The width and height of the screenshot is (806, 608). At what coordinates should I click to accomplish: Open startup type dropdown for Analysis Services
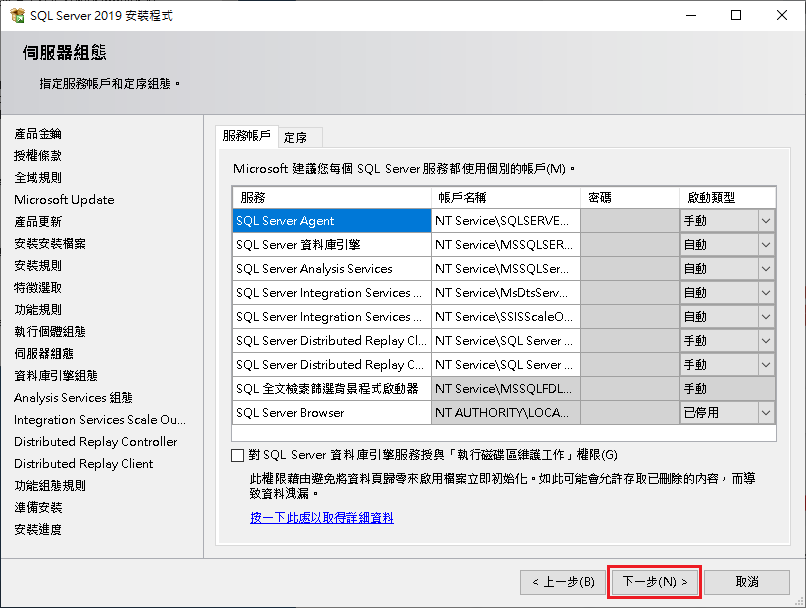766,269
